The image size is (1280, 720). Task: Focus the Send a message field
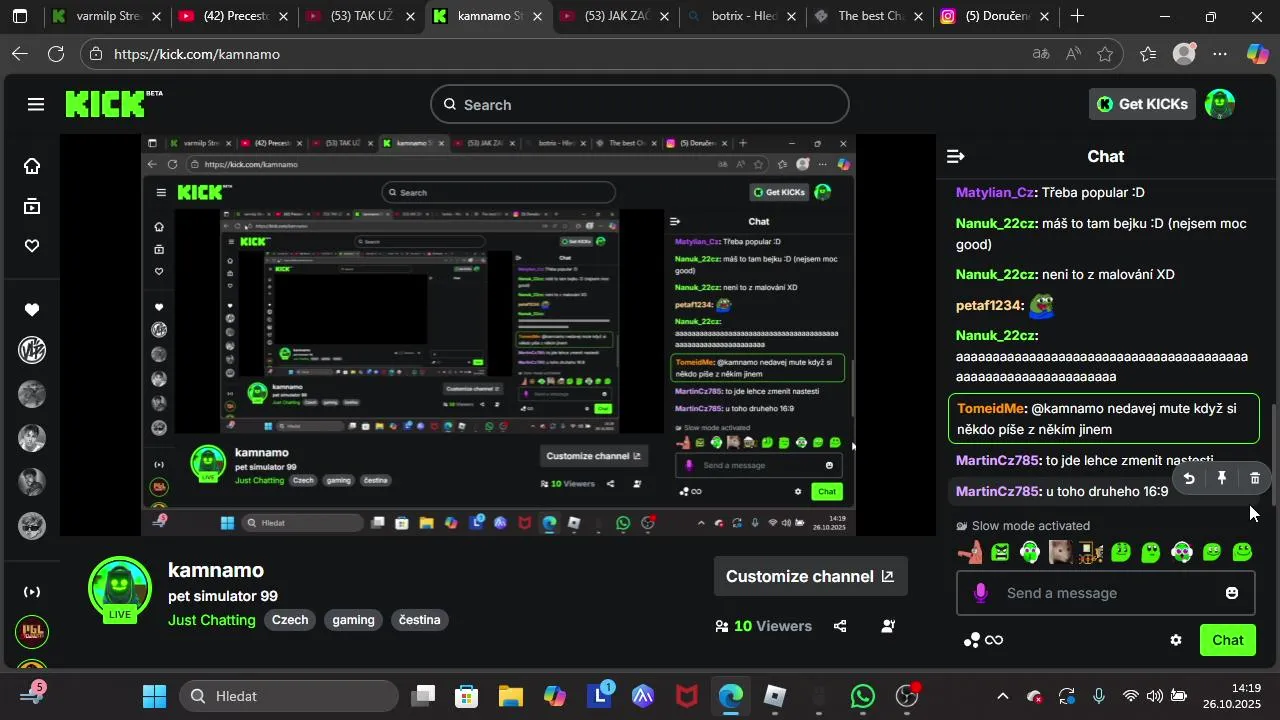1106,593
